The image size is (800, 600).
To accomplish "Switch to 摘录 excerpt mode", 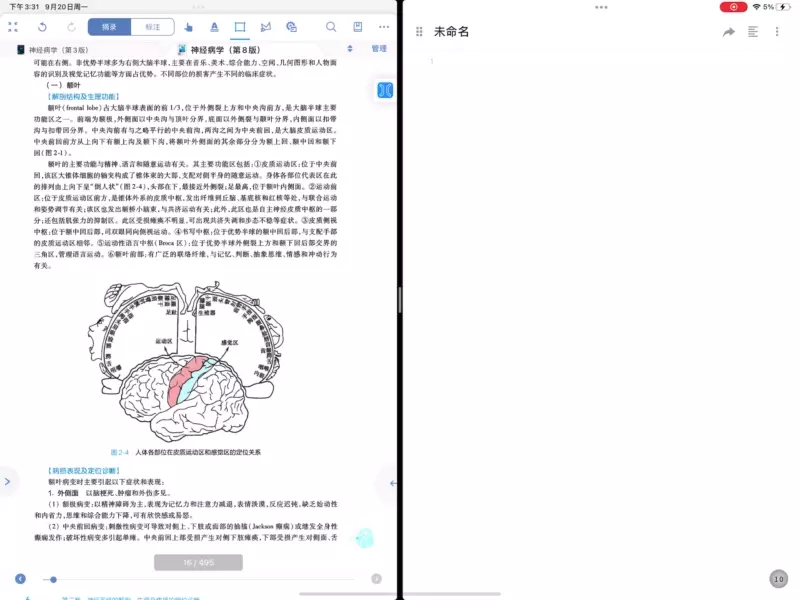I will point(109,27).
